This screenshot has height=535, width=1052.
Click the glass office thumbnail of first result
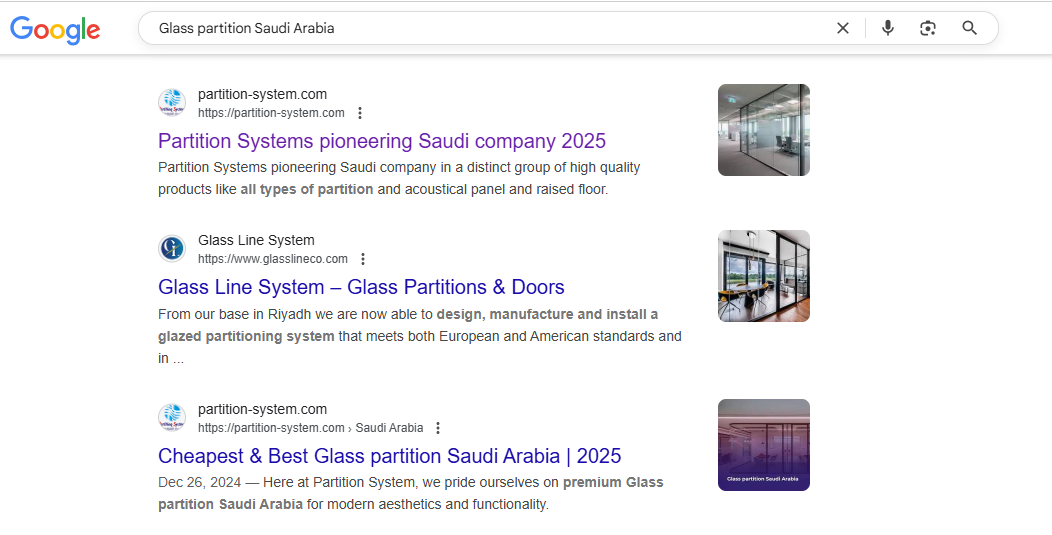coord(764,130)
